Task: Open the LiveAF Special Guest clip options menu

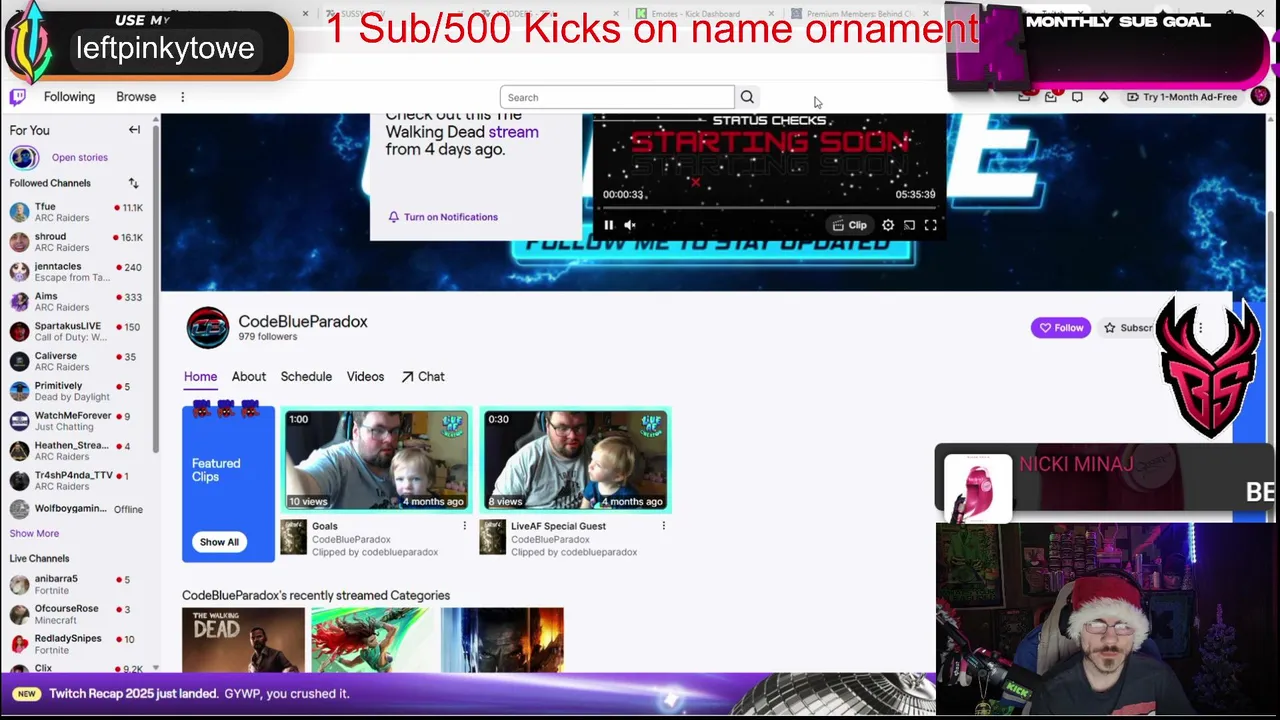Action: tap(663, 526)
